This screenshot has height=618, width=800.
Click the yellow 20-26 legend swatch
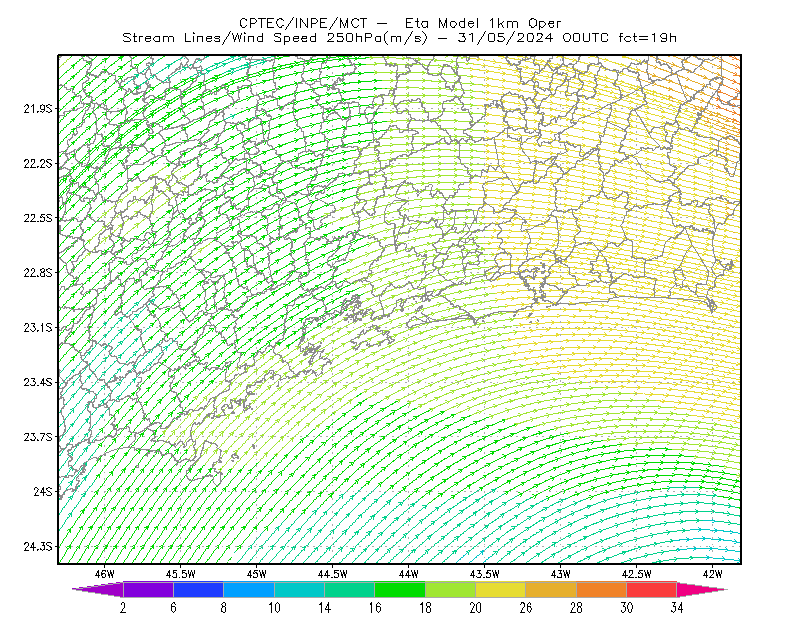tap(501, 589)
